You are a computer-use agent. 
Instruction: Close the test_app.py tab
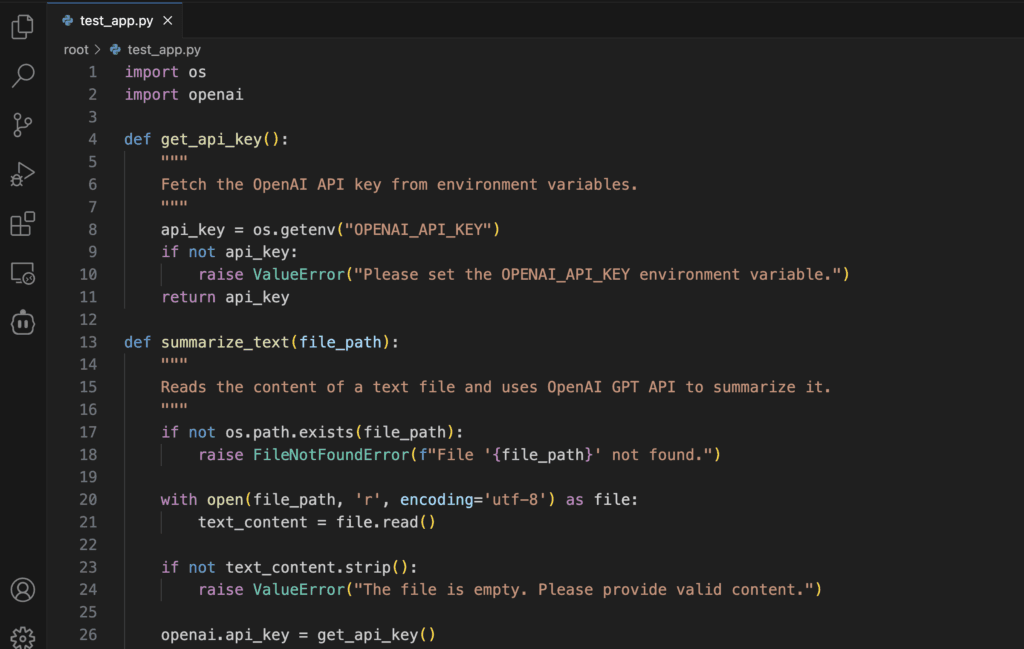(168, 21)
